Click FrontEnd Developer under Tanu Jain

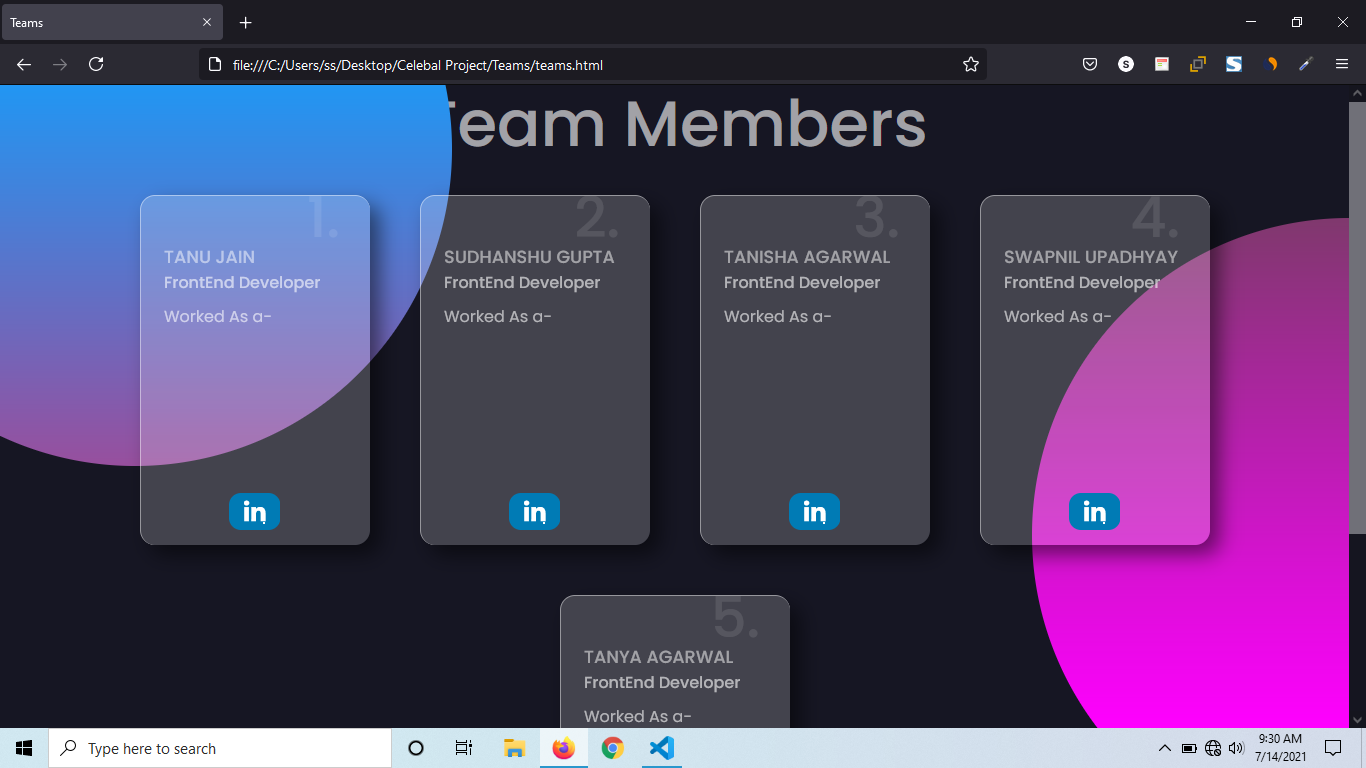point(242,283)
